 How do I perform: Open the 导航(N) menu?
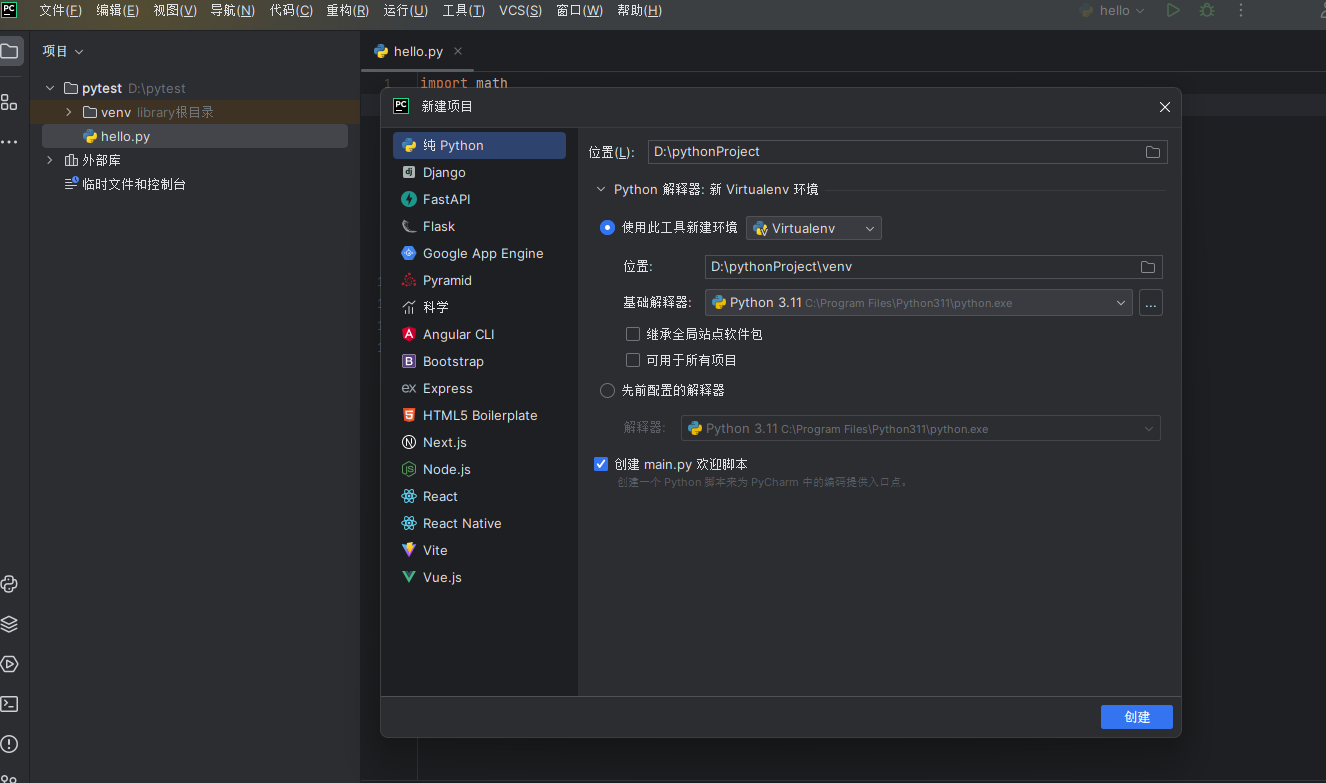(232, 10)
